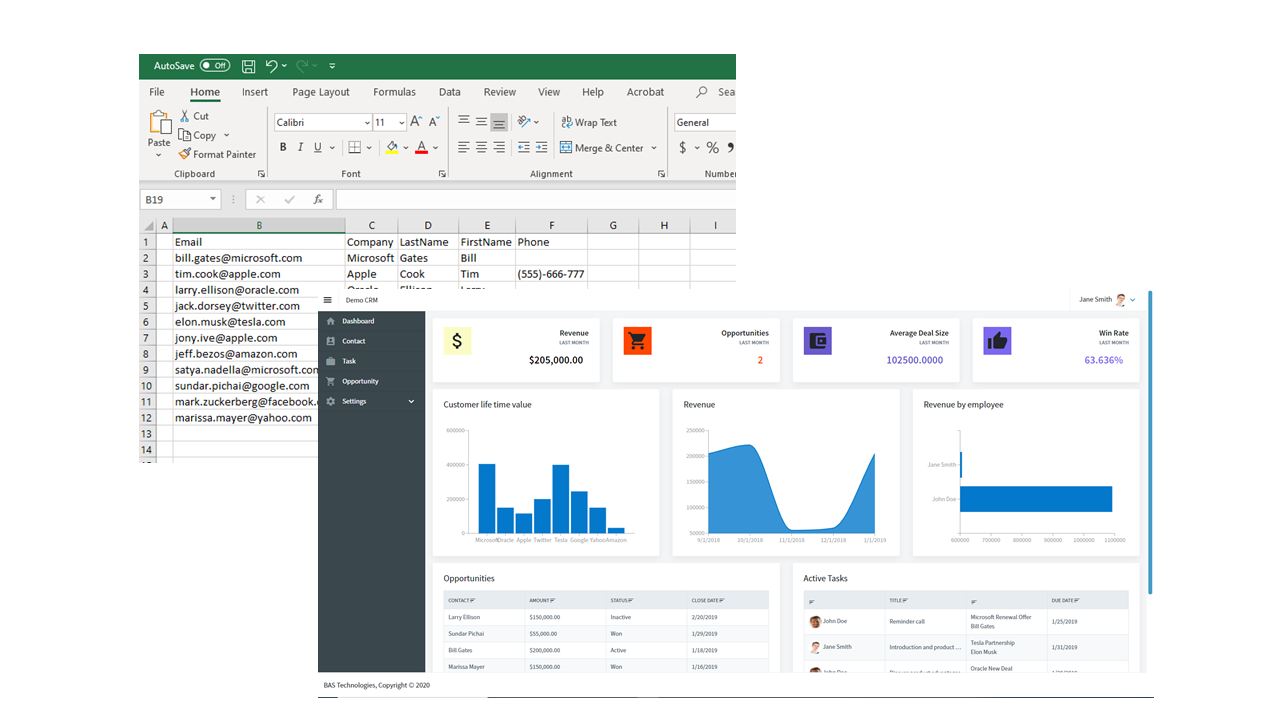The width and height of the screenshot is (1280, 720).
Task: Click the Merge & Center button
Action: click(602, 148)
